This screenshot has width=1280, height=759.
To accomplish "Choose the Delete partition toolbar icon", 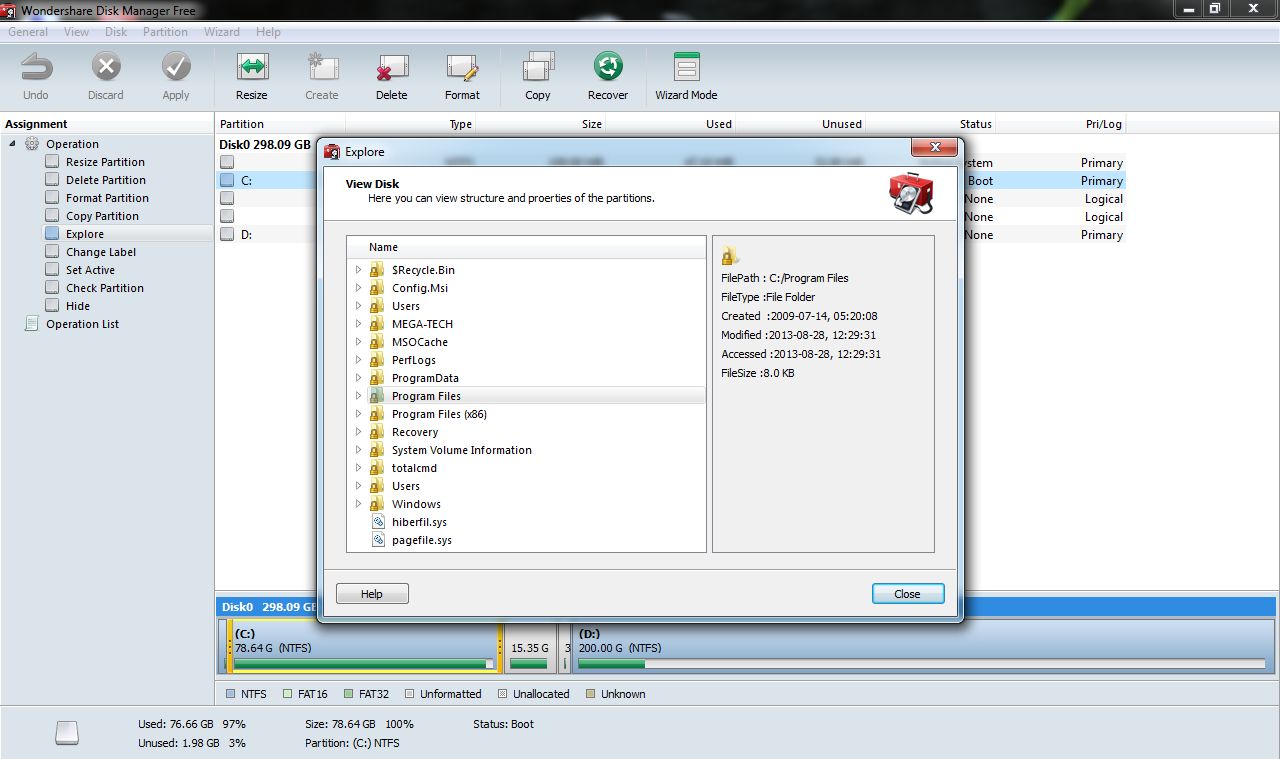I will pyautogui.click(x=392, y=68).
